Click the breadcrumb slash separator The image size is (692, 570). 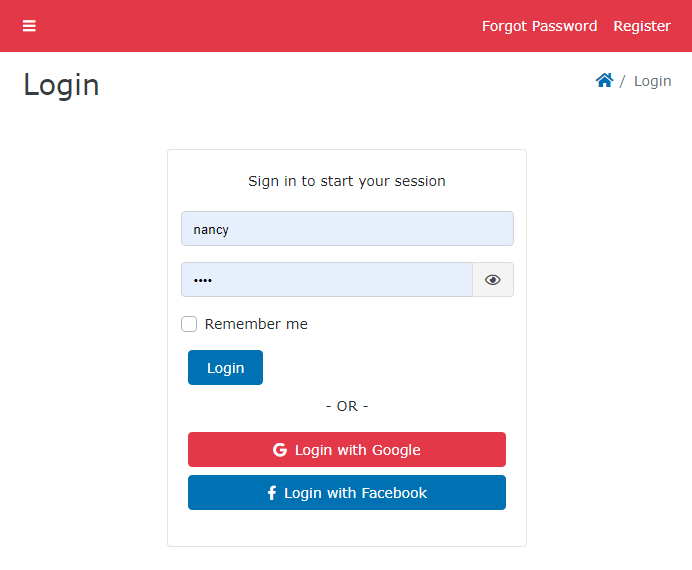[x=623, y=81]
